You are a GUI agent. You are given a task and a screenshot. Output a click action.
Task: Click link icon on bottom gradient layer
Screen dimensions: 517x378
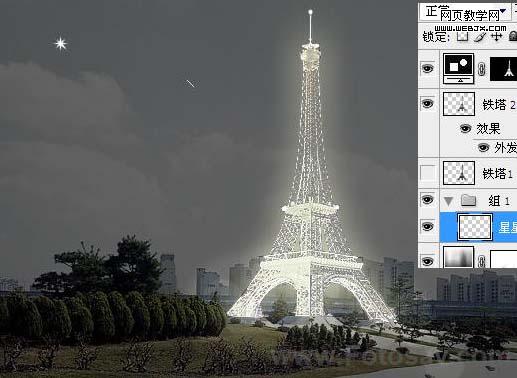click(x=481, y=261)
